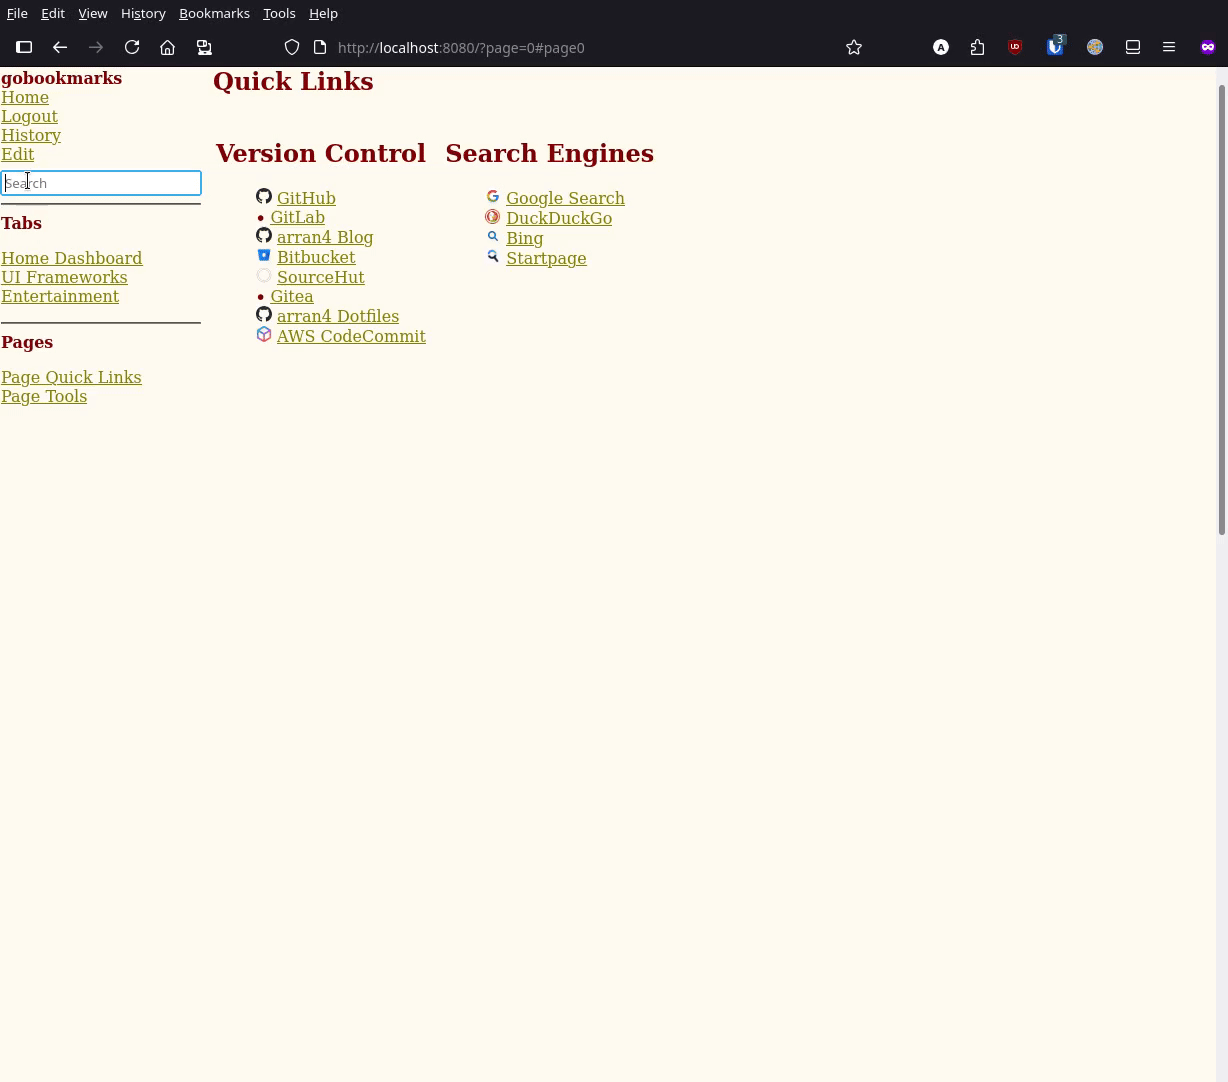Reload the page with refresh icon
This screenshot has width=1228, height=1082.
pos(132,47)
